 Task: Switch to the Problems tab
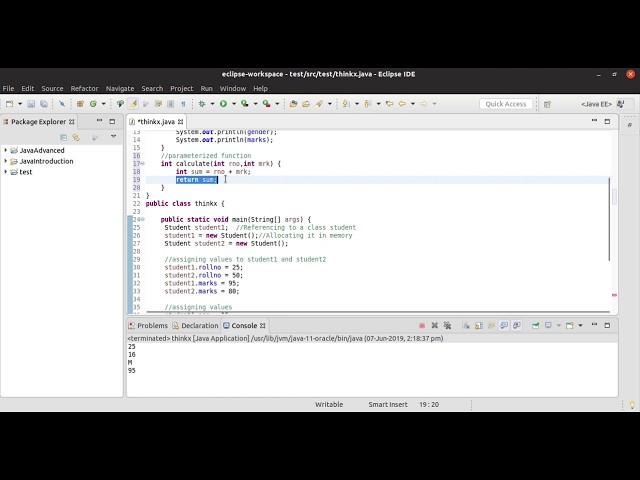coord(148,325)
